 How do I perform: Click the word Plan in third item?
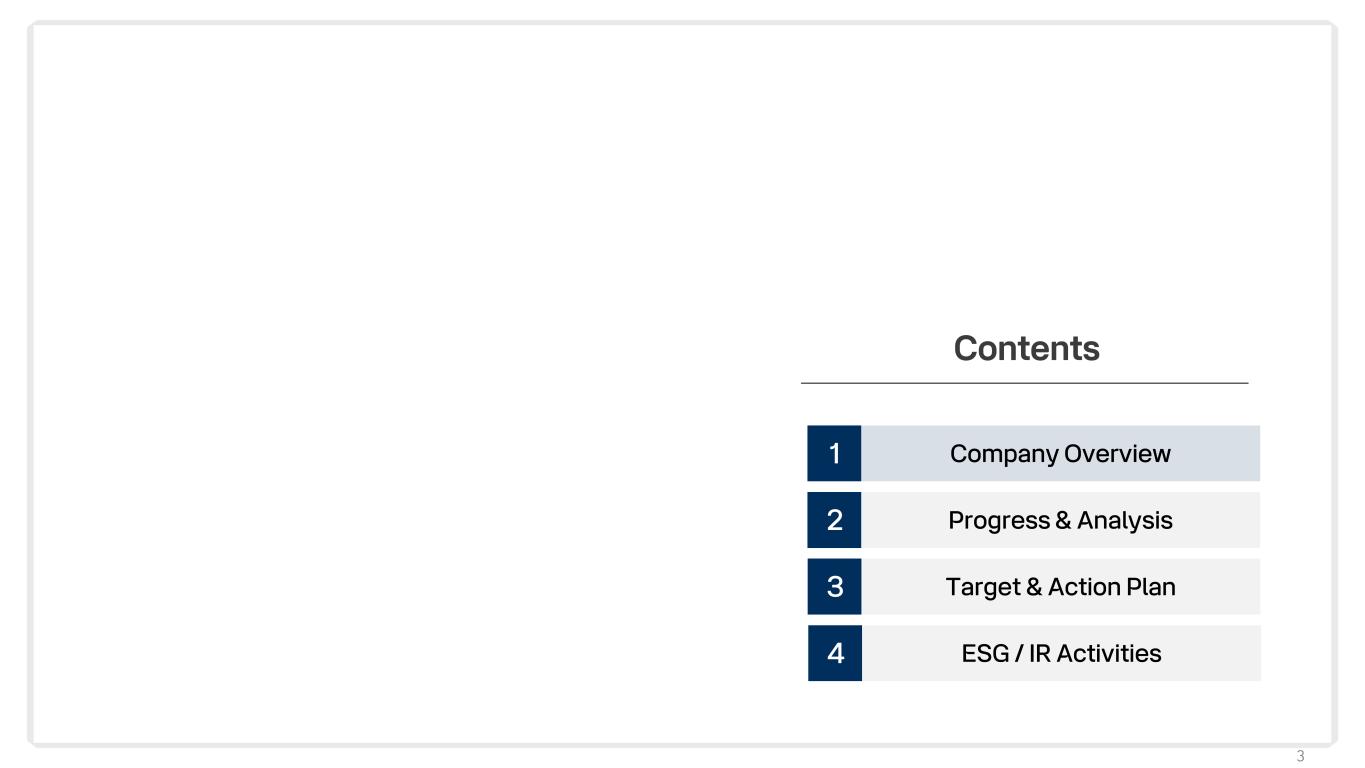pos(1151,586)
